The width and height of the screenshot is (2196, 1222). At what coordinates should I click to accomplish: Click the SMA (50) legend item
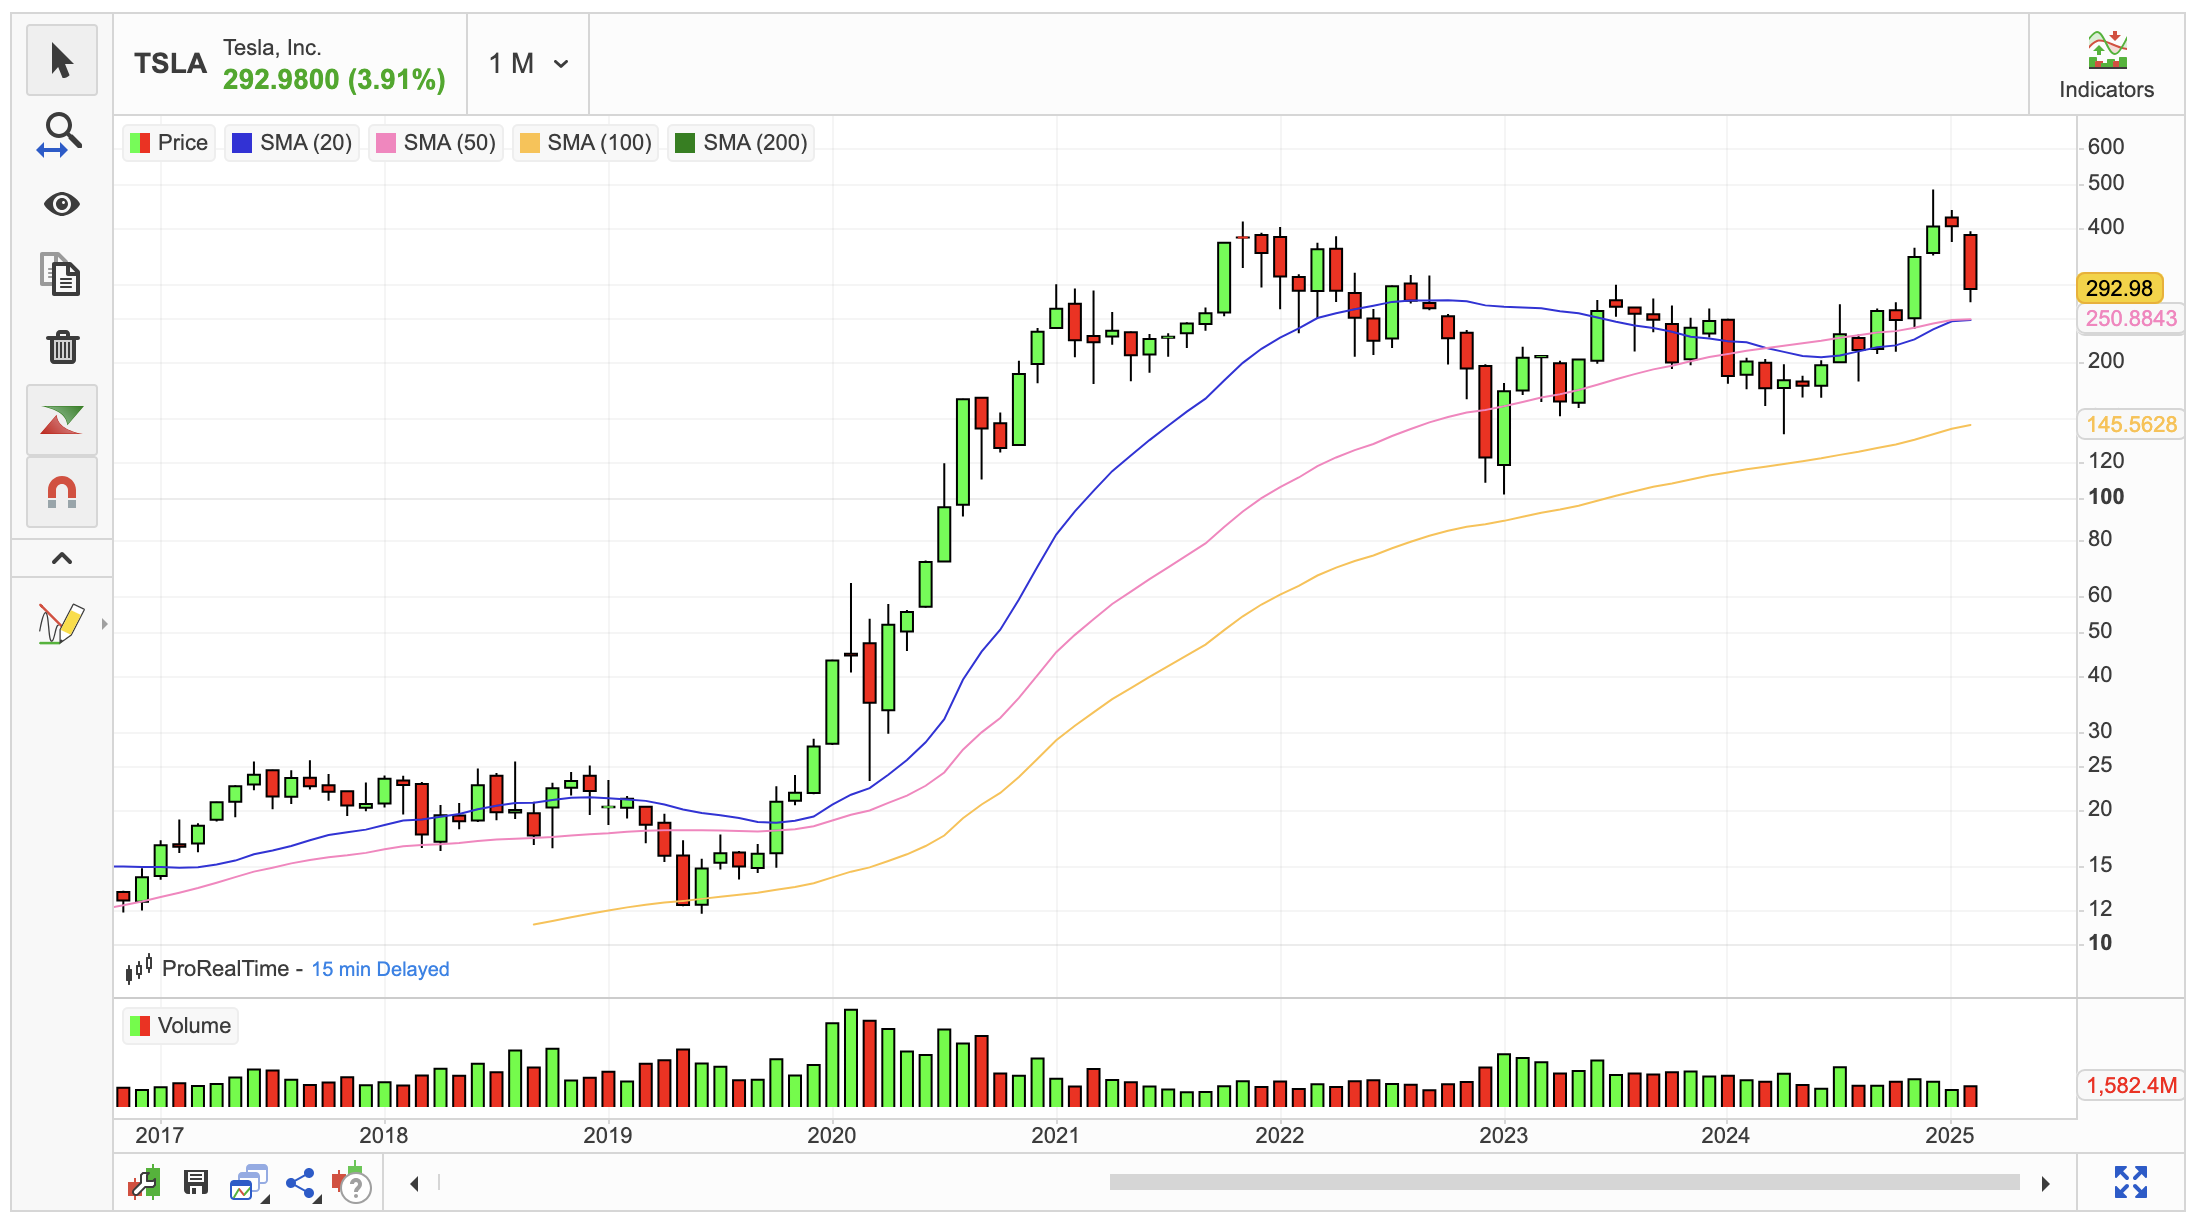pyautogui.click(x=436, y=143)
